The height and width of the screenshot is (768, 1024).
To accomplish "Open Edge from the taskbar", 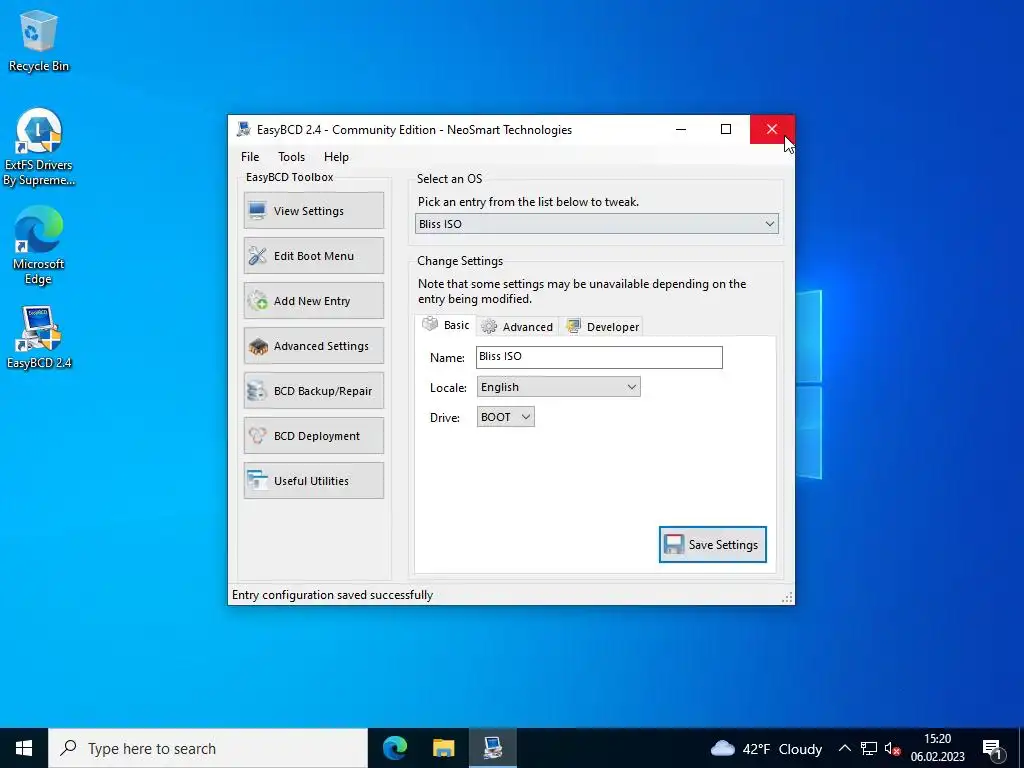I will tap(394, 748).
